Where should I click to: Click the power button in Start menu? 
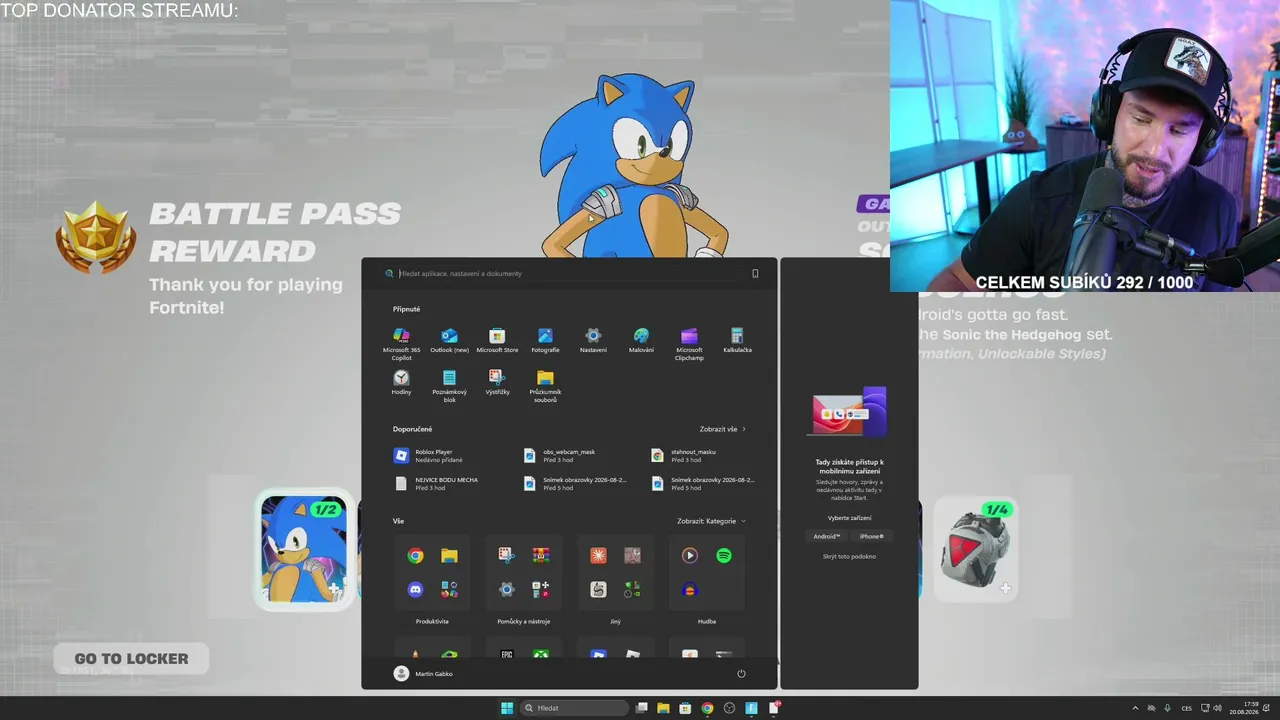coord(741,673)
